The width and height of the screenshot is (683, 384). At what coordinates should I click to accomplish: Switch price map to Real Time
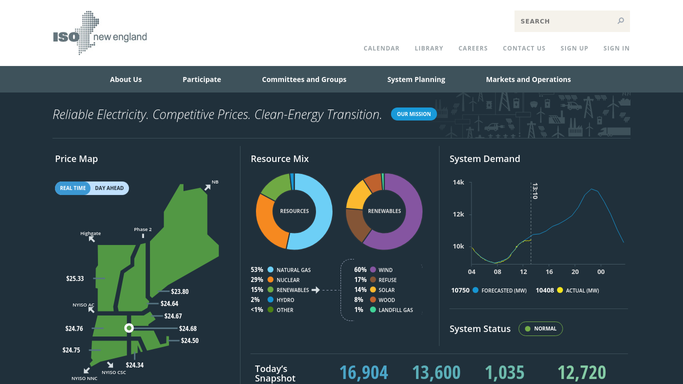[73, 188]
